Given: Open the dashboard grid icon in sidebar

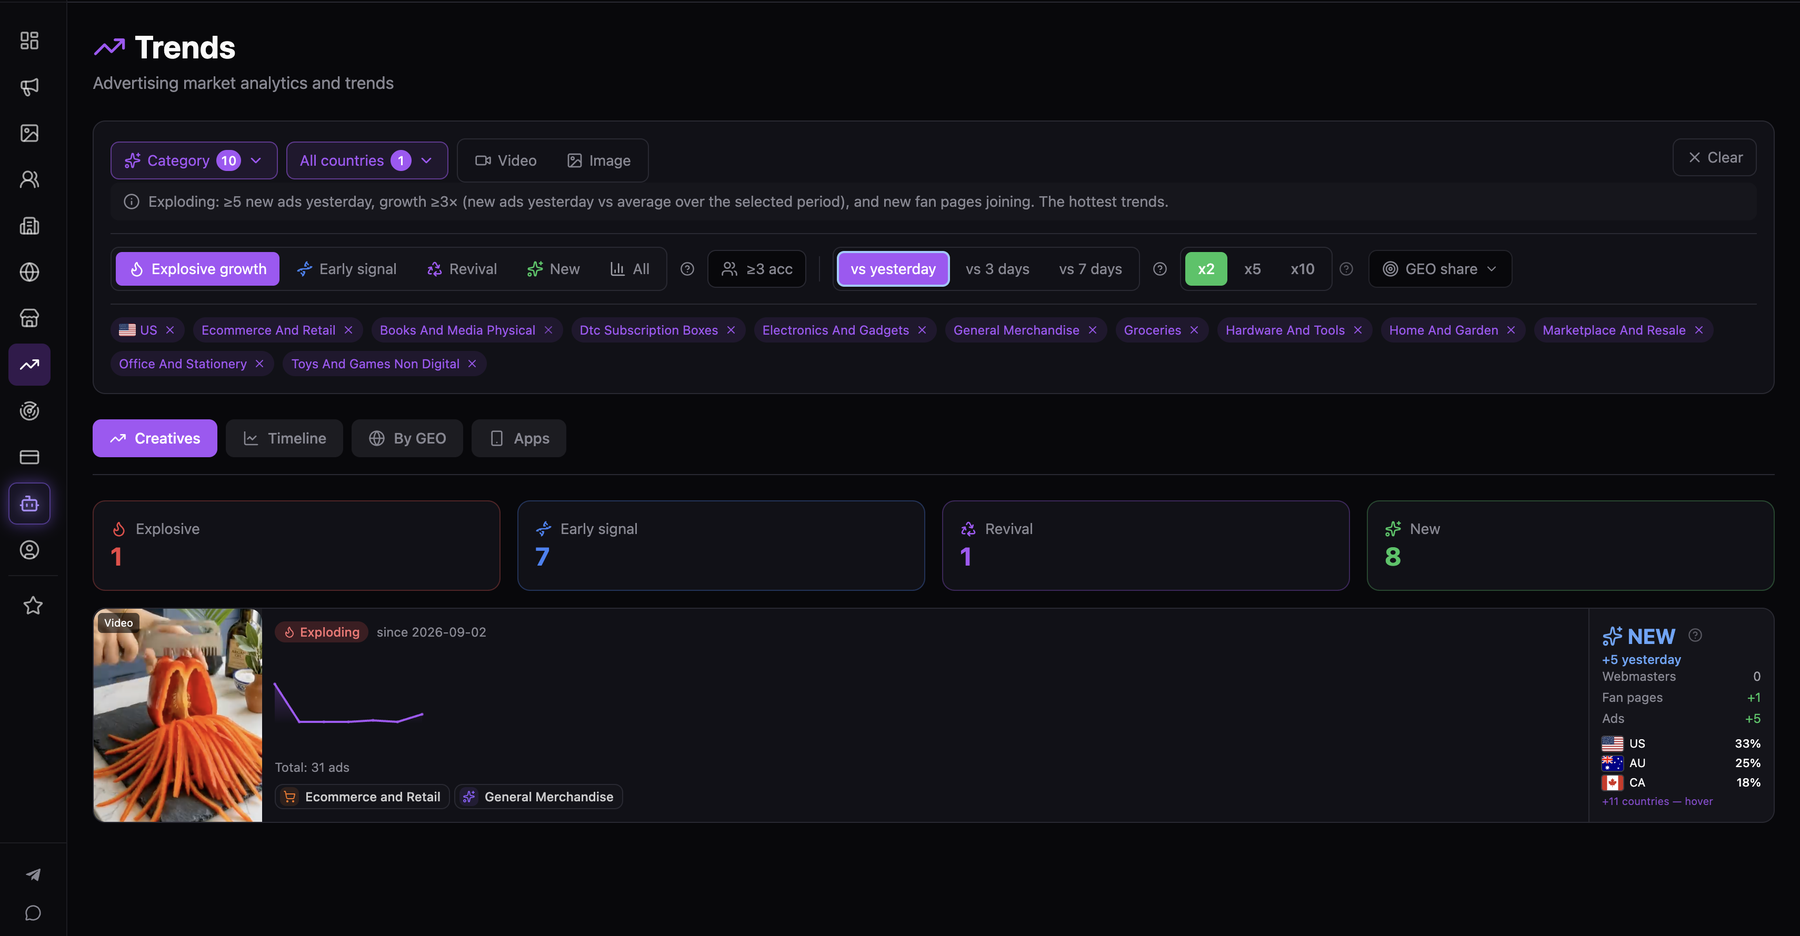Looking at the screenshot, I should (29, 40).
